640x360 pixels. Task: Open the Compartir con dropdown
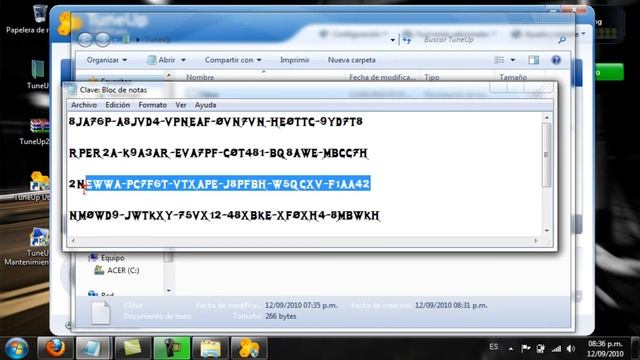pos(233,60)
